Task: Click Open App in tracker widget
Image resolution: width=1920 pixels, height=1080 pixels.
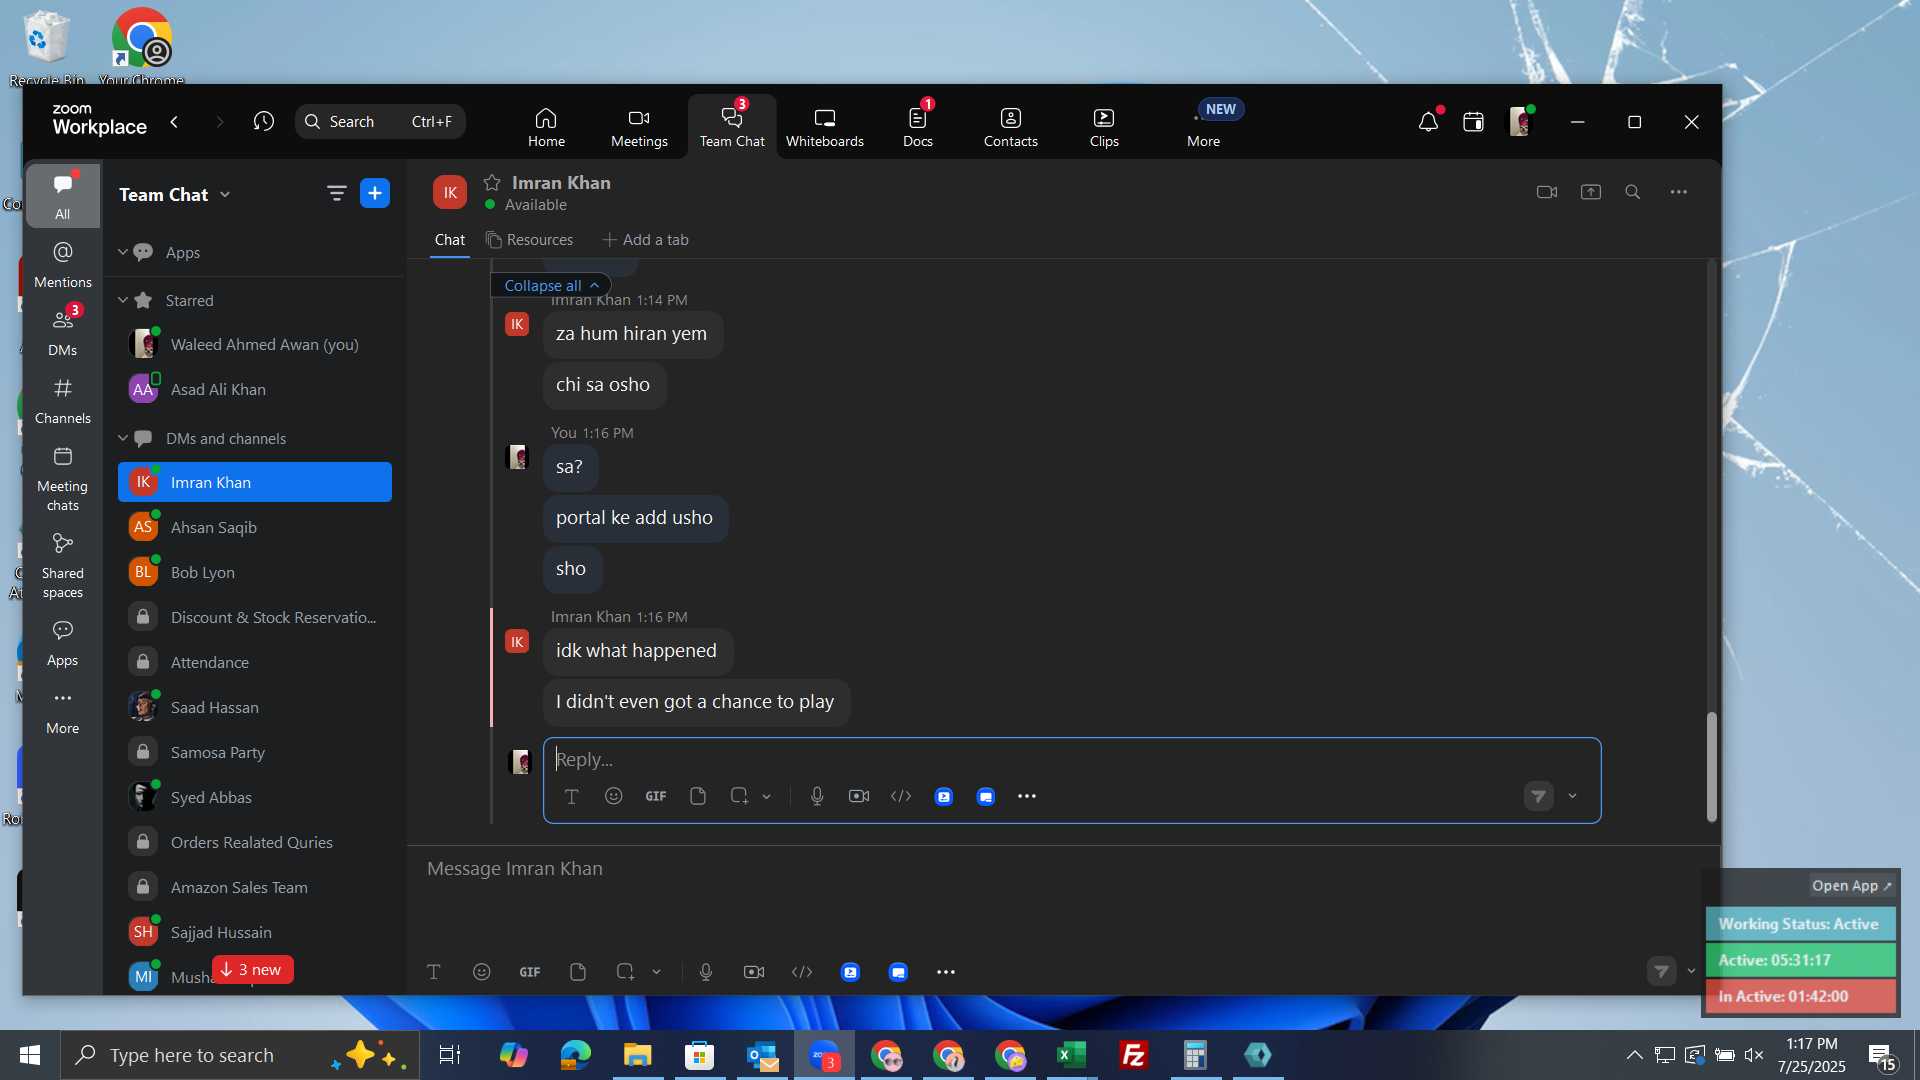Action: [x=1851, y=886]
